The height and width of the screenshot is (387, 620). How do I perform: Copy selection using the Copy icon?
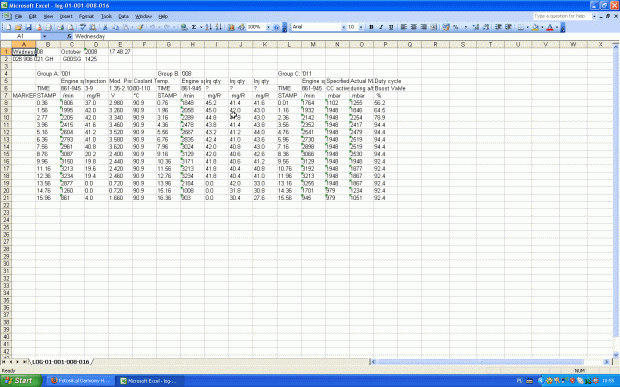pos(115,27)
